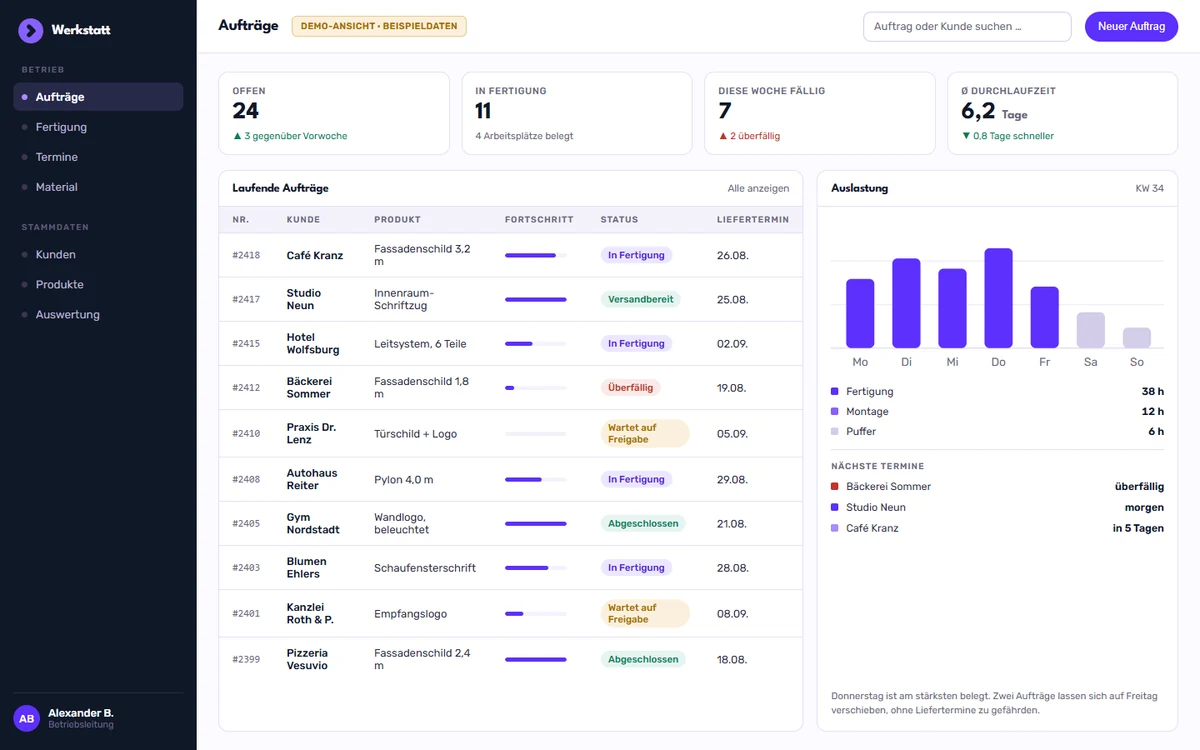The image size is (1200, 750).
Task: Click the Abgeschlossen badge for Gym Nordstadt
Action: click(x=643, y=523)
